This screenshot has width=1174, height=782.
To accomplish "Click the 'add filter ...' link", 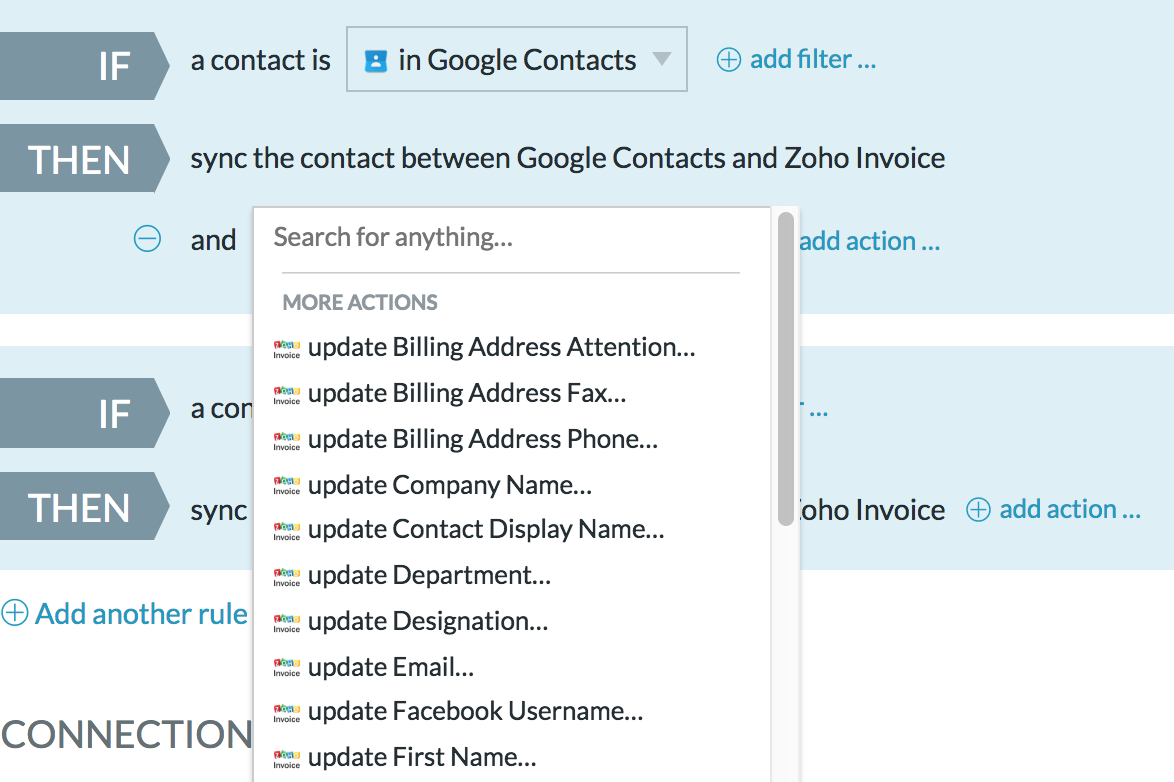I will 812,58.
